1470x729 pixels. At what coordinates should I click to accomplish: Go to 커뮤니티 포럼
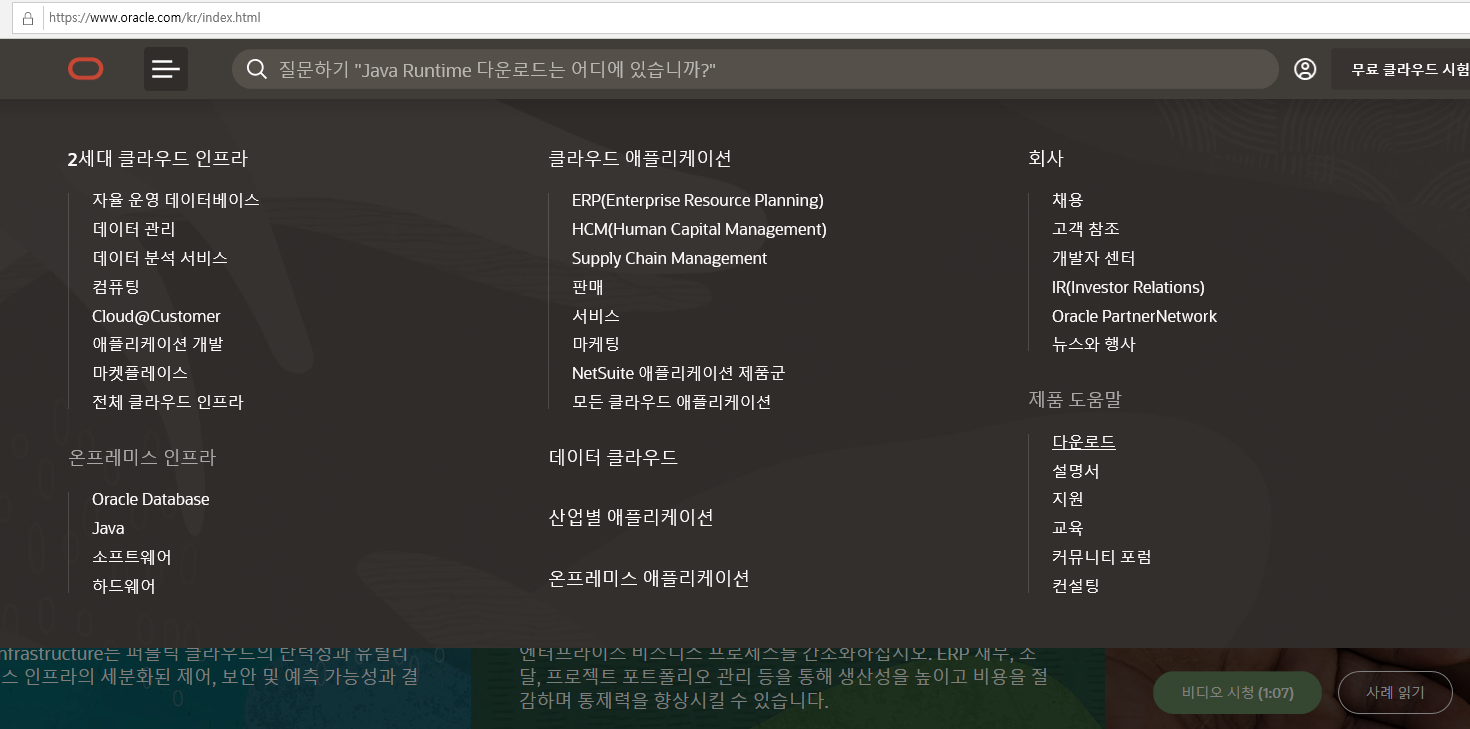click(1102, 556)
